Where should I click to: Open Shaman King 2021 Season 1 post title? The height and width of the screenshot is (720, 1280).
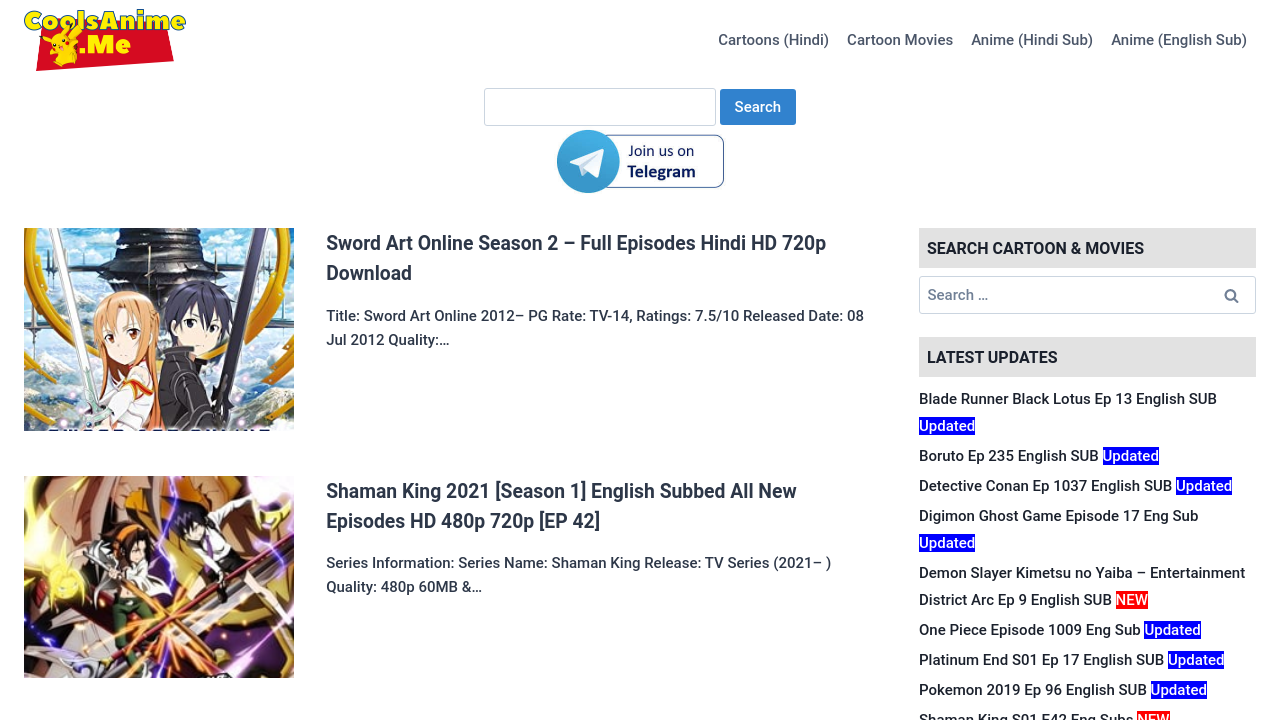561,506
